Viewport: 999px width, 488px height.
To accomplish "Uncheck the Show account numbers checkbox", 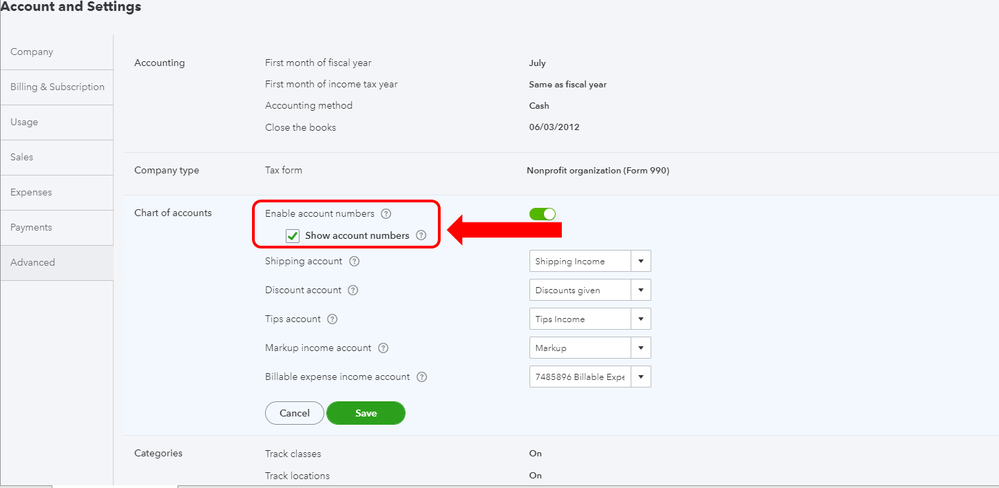I will point(293,236).
